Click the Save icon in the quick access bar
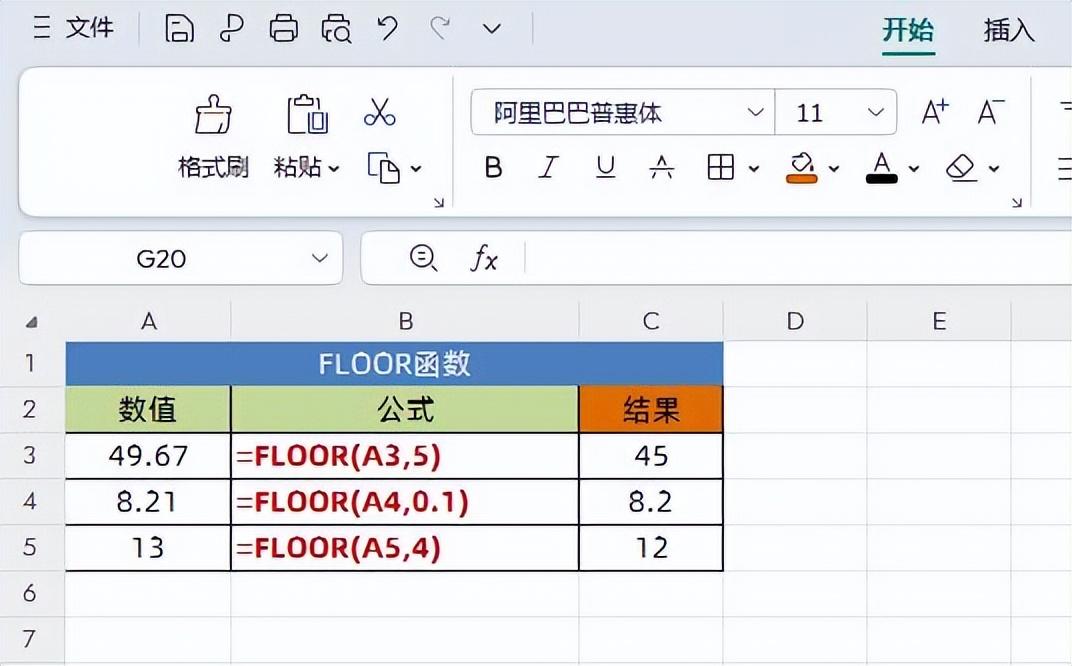This screenshot has width=1072, height=666. click(x=179, y=29)
